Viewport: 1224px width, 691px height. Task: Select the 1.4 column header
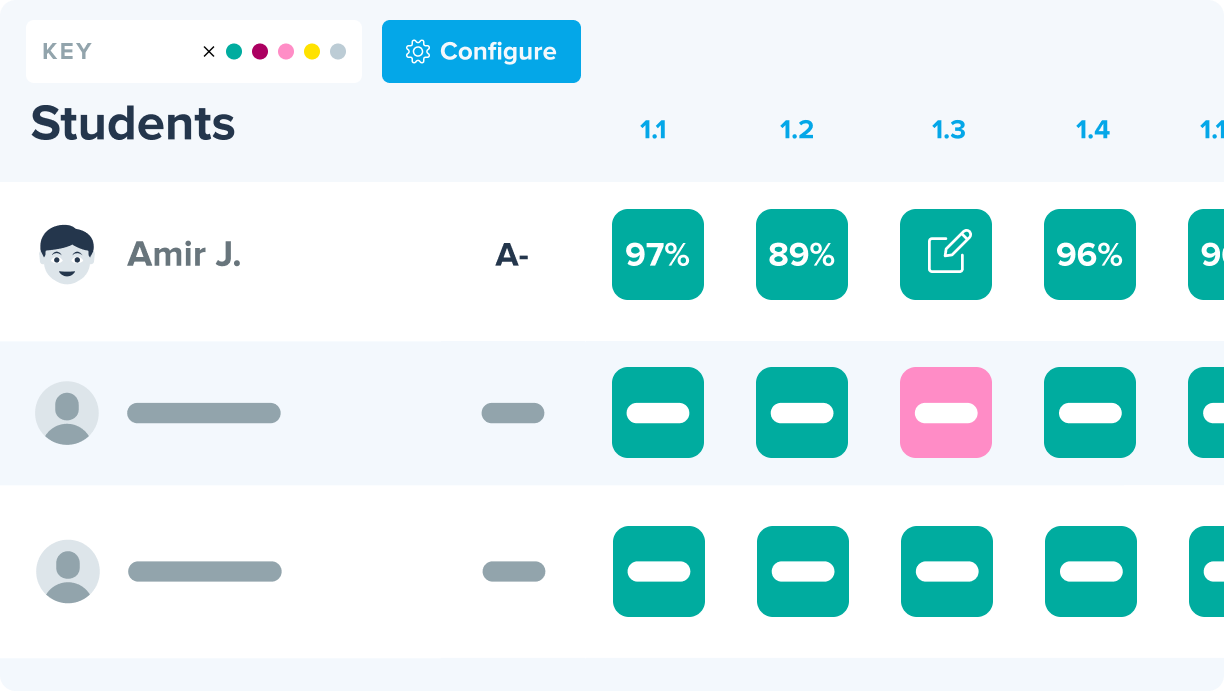click(x=1093, y=130)
